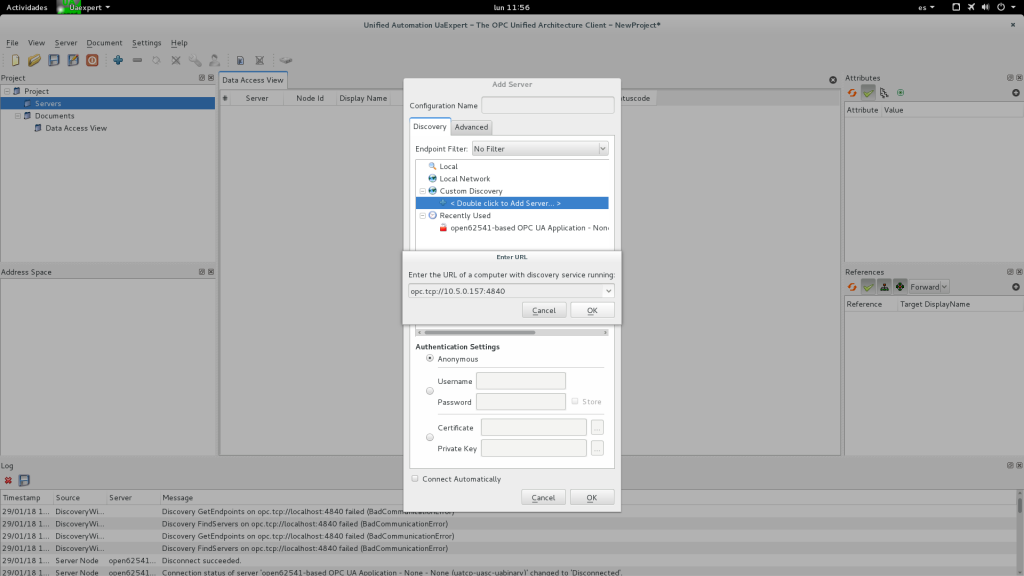Viewport: 1024px width, 576px height.
Task: Click the discovery URL text field
Action: (505, 291)
